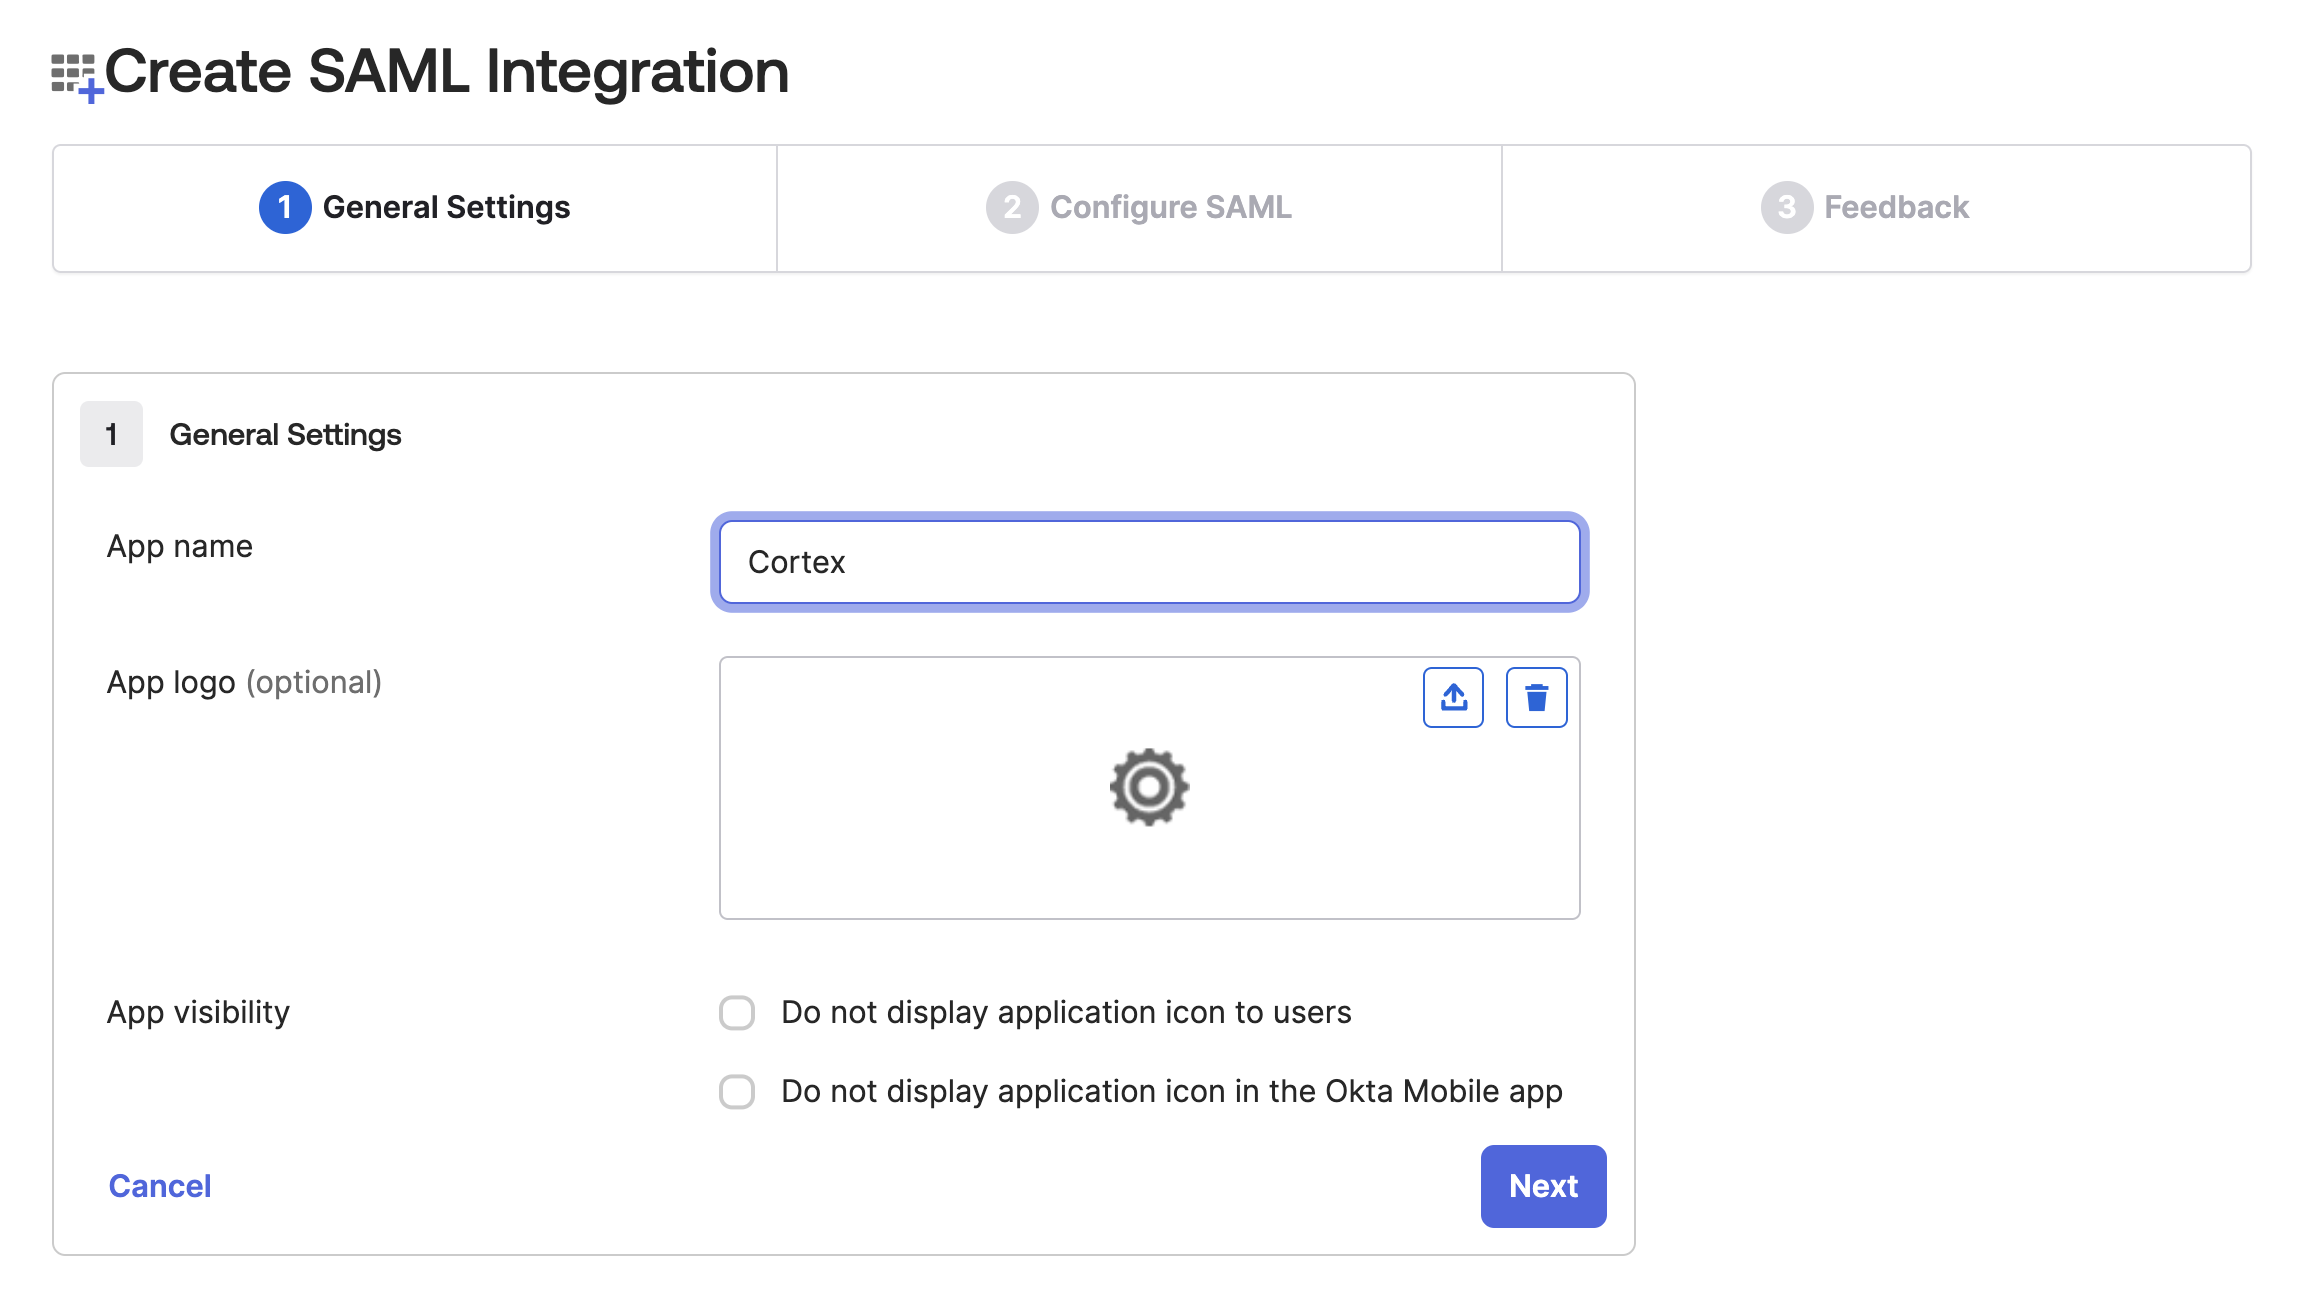Select the General Settings step tab
2308x1314 pixels.
(415, 208)
